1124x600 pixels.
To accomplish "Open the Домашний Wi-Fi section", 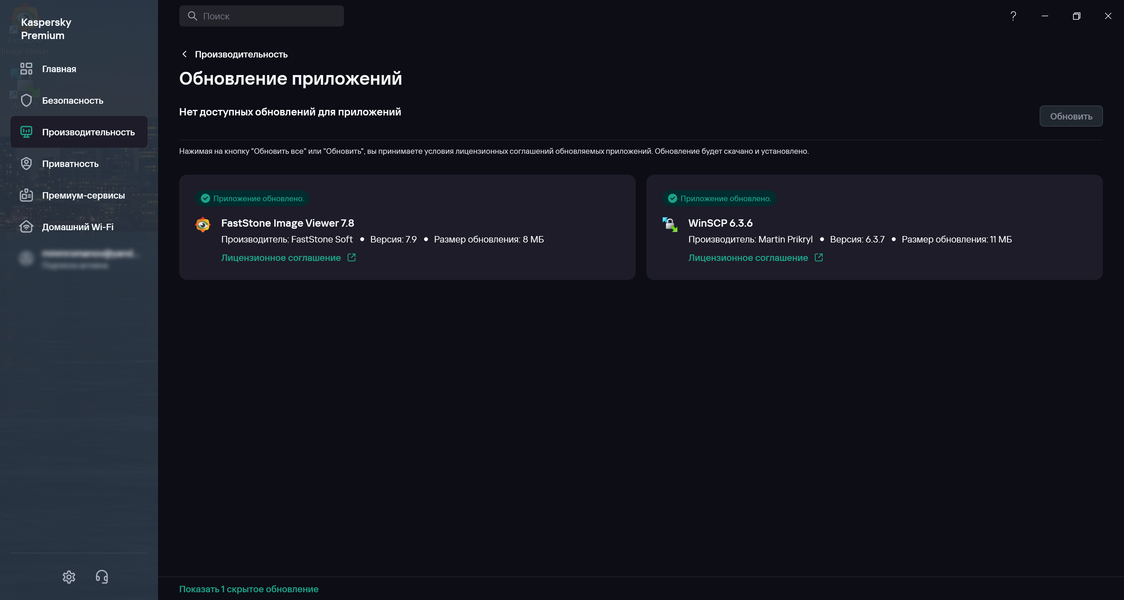I will point(77,227).
